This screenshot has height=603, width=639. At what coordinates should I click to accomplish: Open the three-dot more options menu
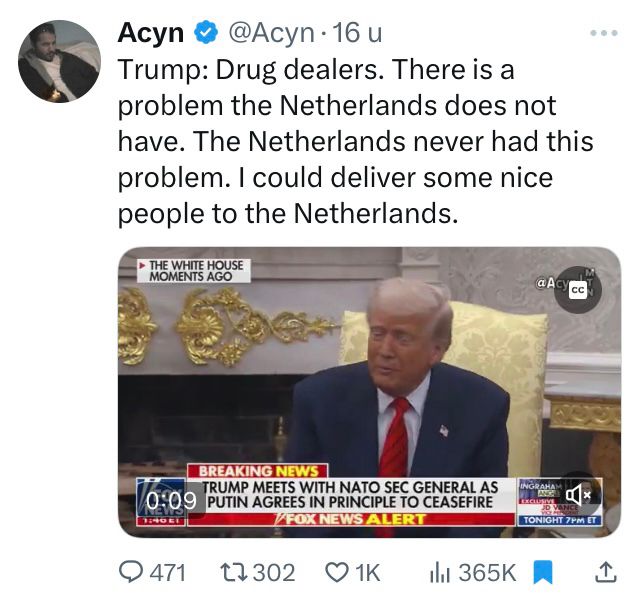604,33
